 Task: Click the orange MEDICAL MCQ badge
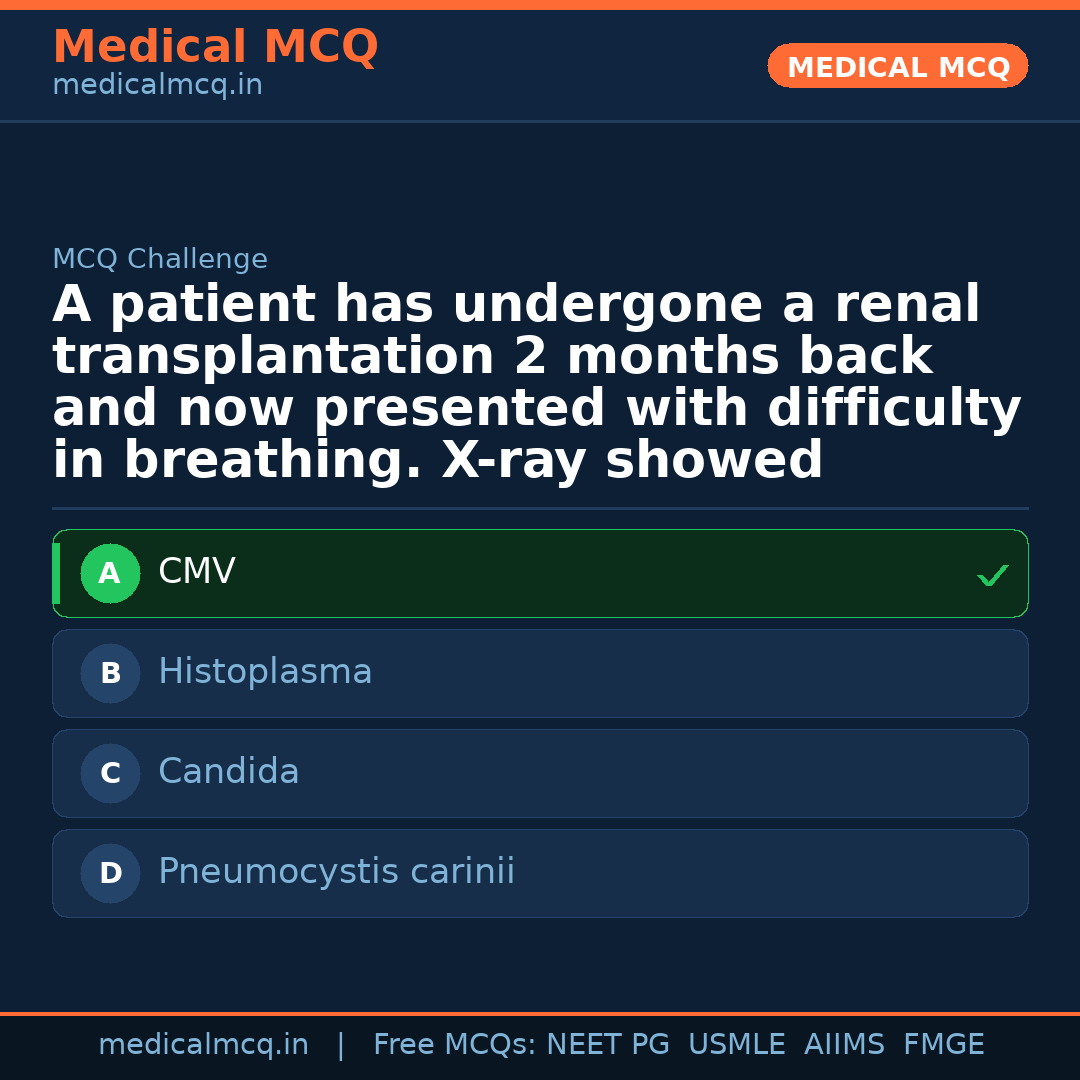pyautogui.click(x=897, y=67)
